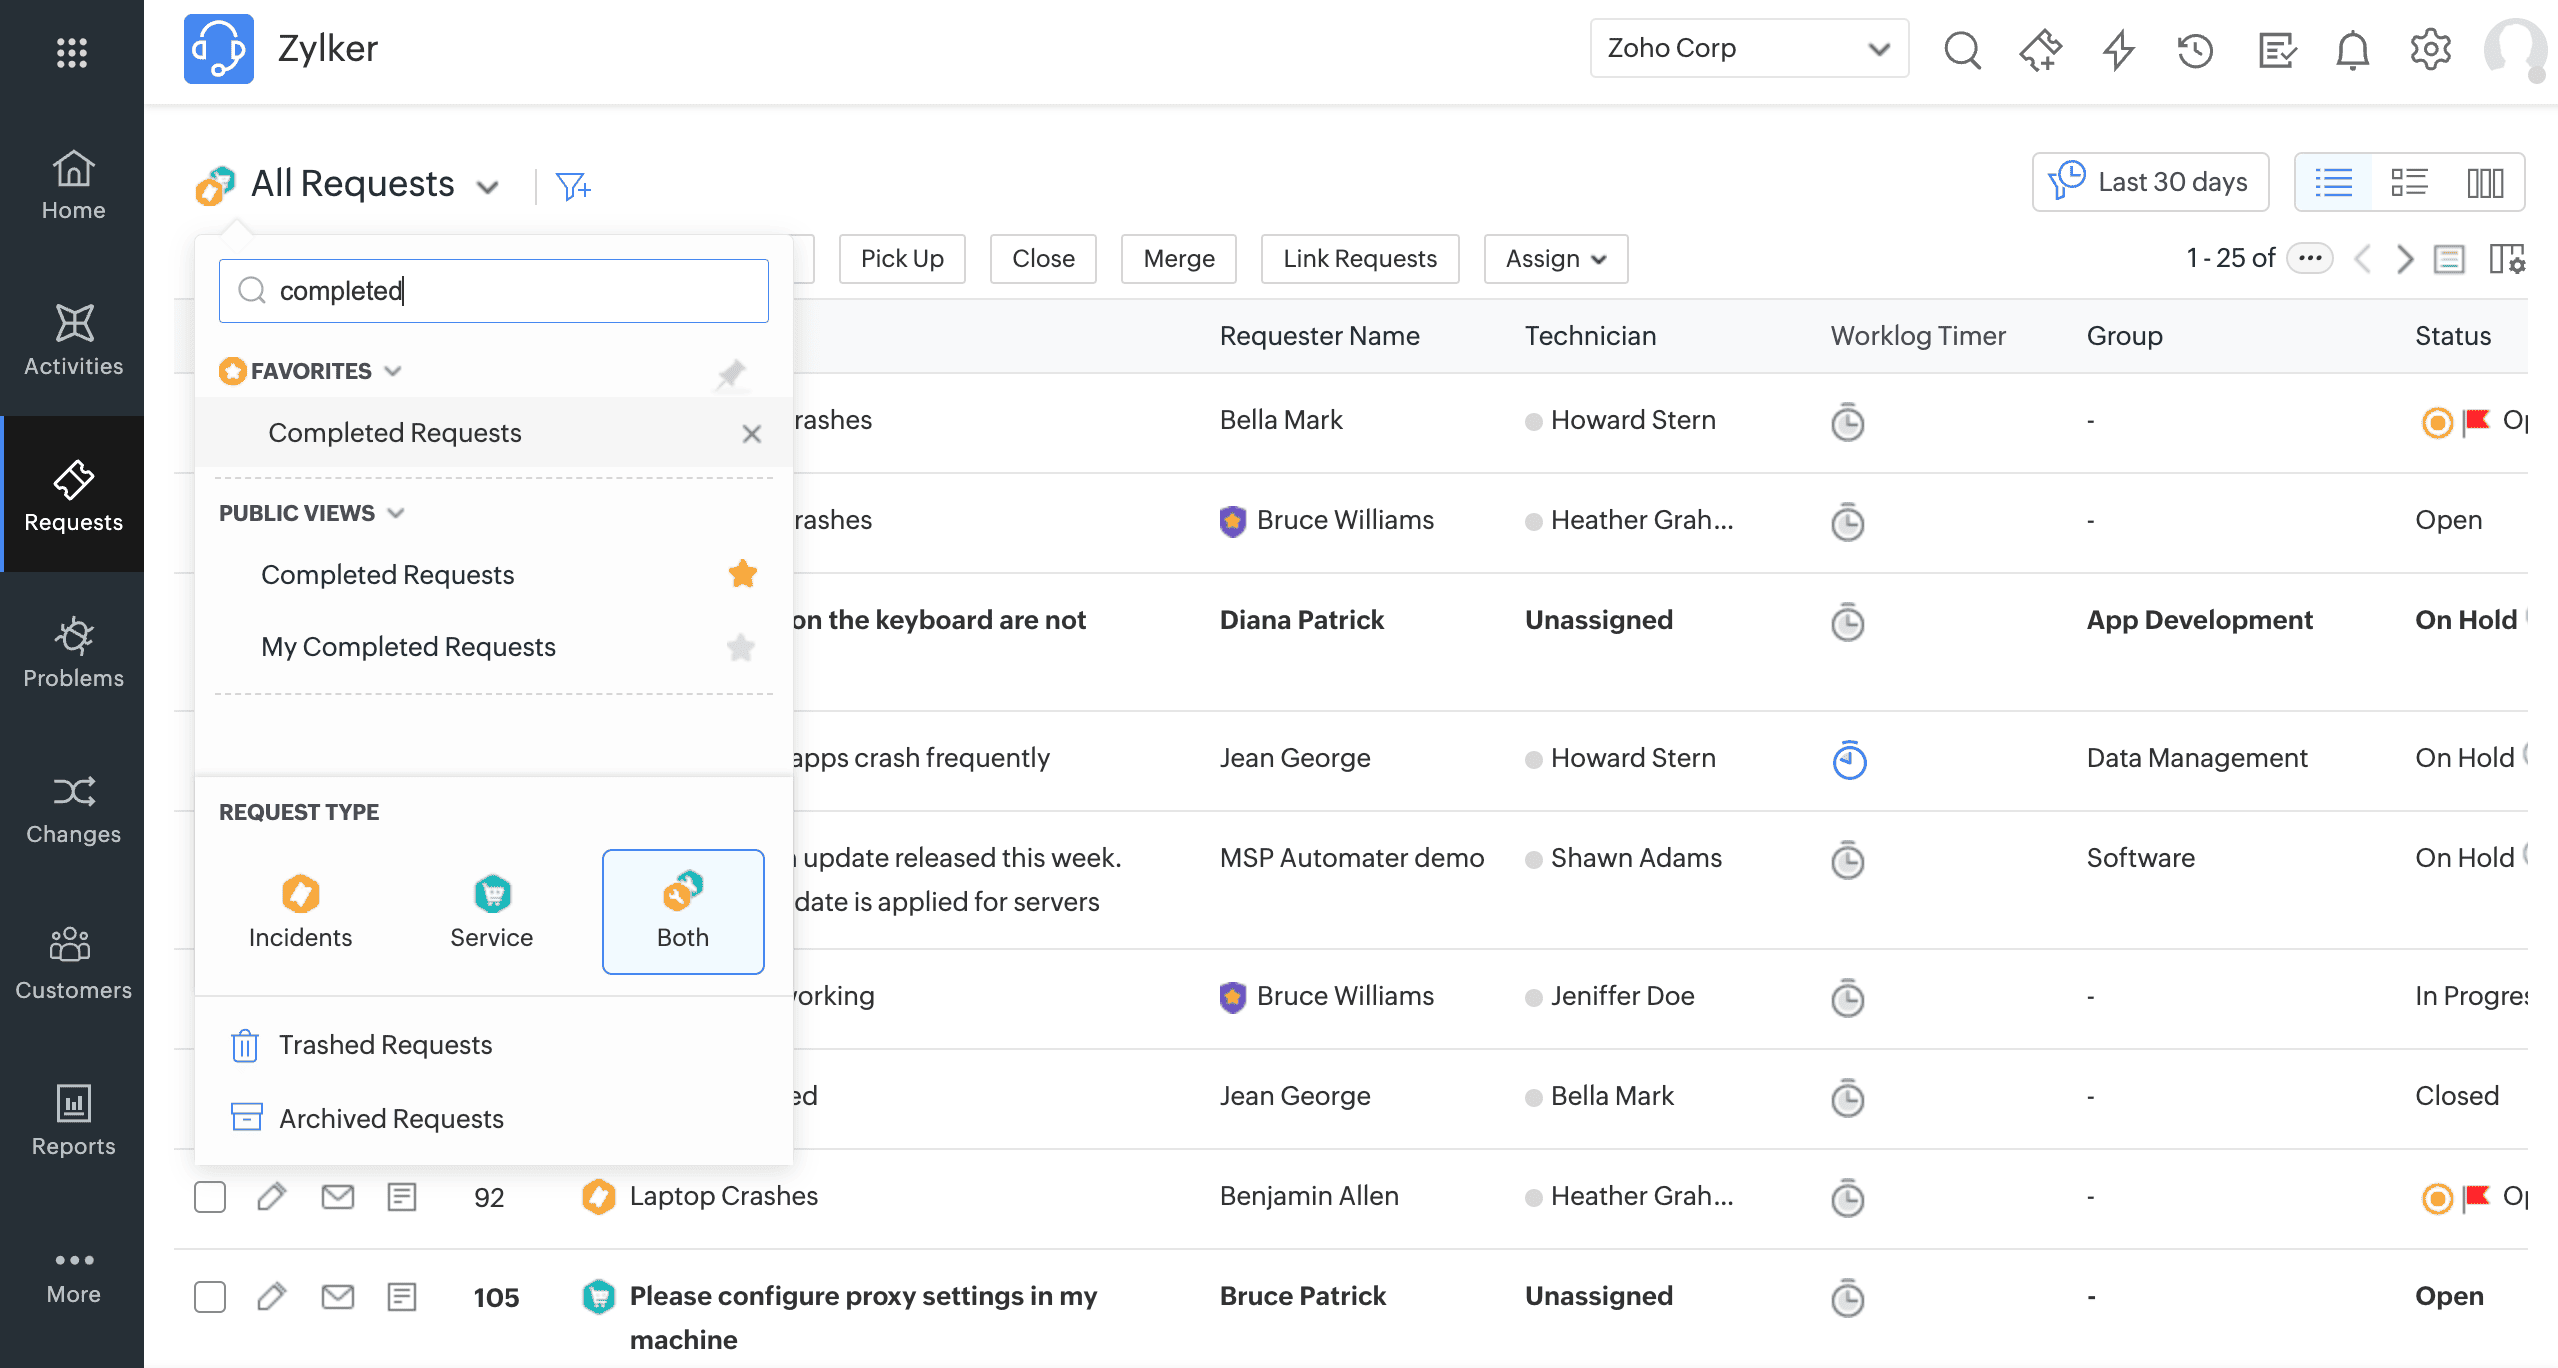The height and width of the screenshot is (1368, 2558).
Task: Open the recent history clock icon
Action: [x=2195, y=49]
